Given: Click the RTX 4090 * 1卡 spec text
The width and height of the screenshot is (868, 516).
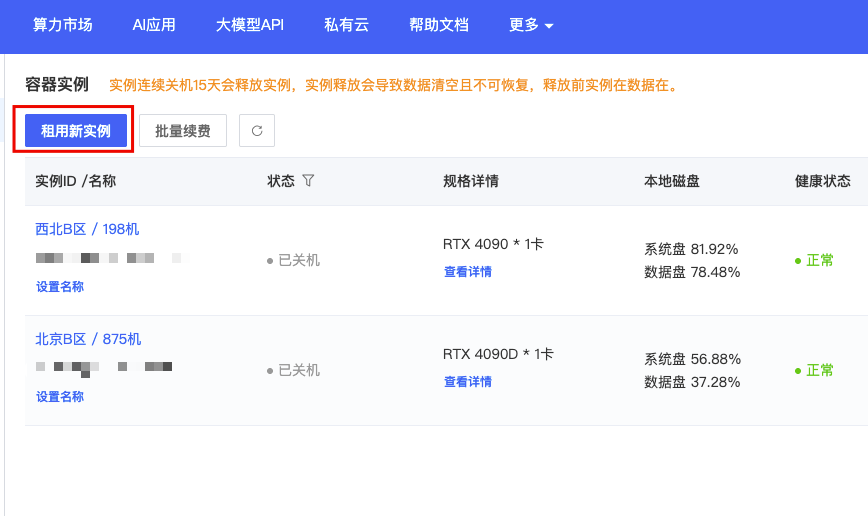Looking at the screenshot, I should (x=493, y=244).
